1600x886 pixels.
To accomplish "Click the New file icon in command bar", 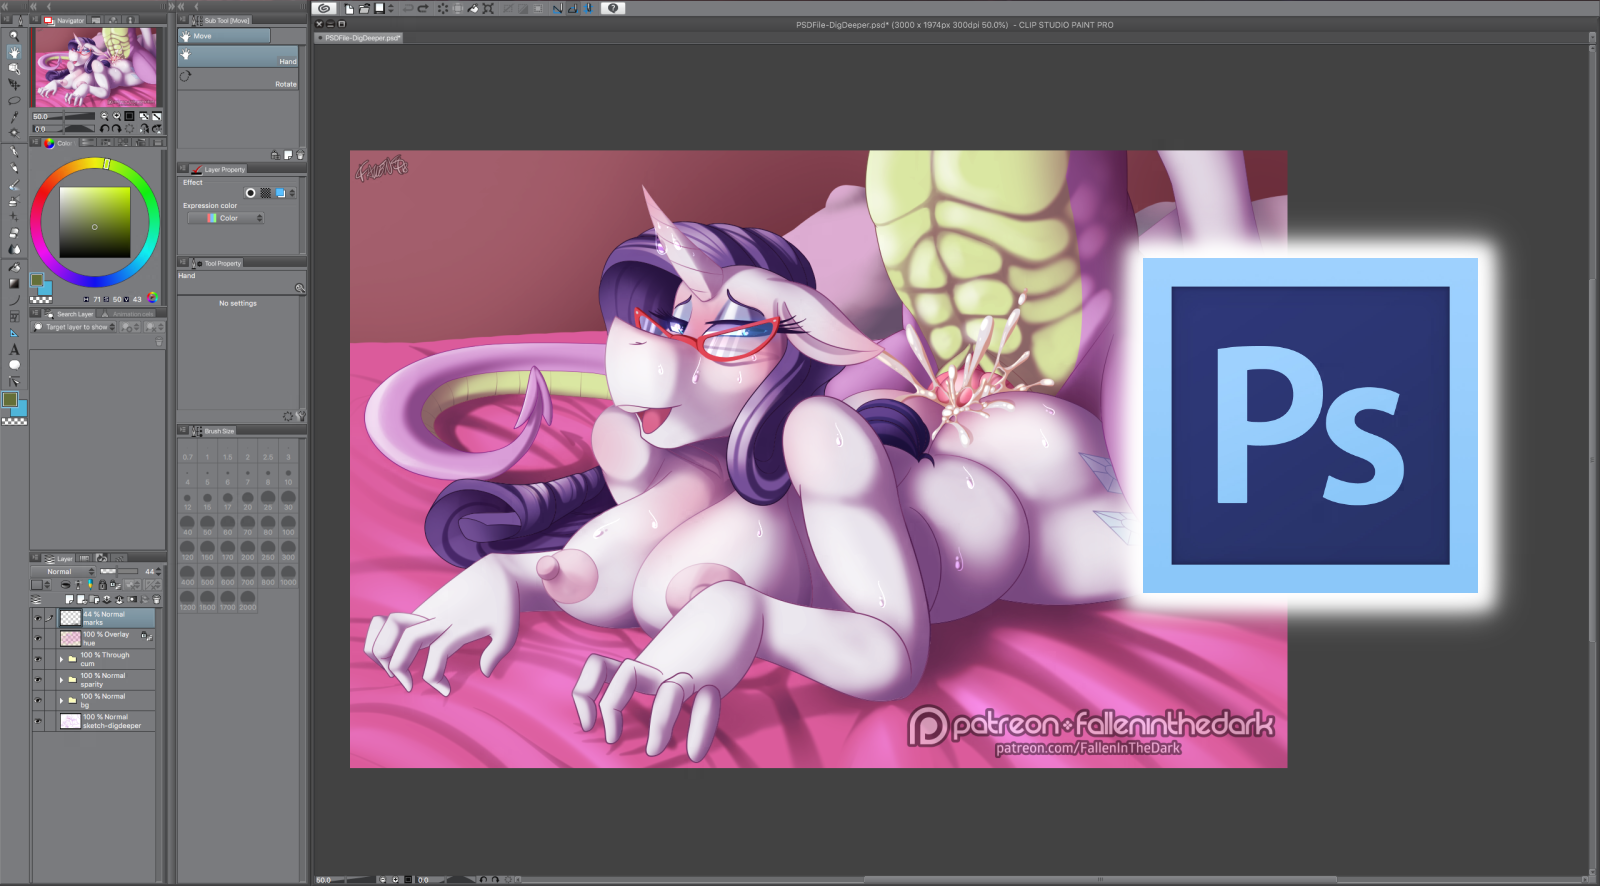I will [x=349, y=8].
